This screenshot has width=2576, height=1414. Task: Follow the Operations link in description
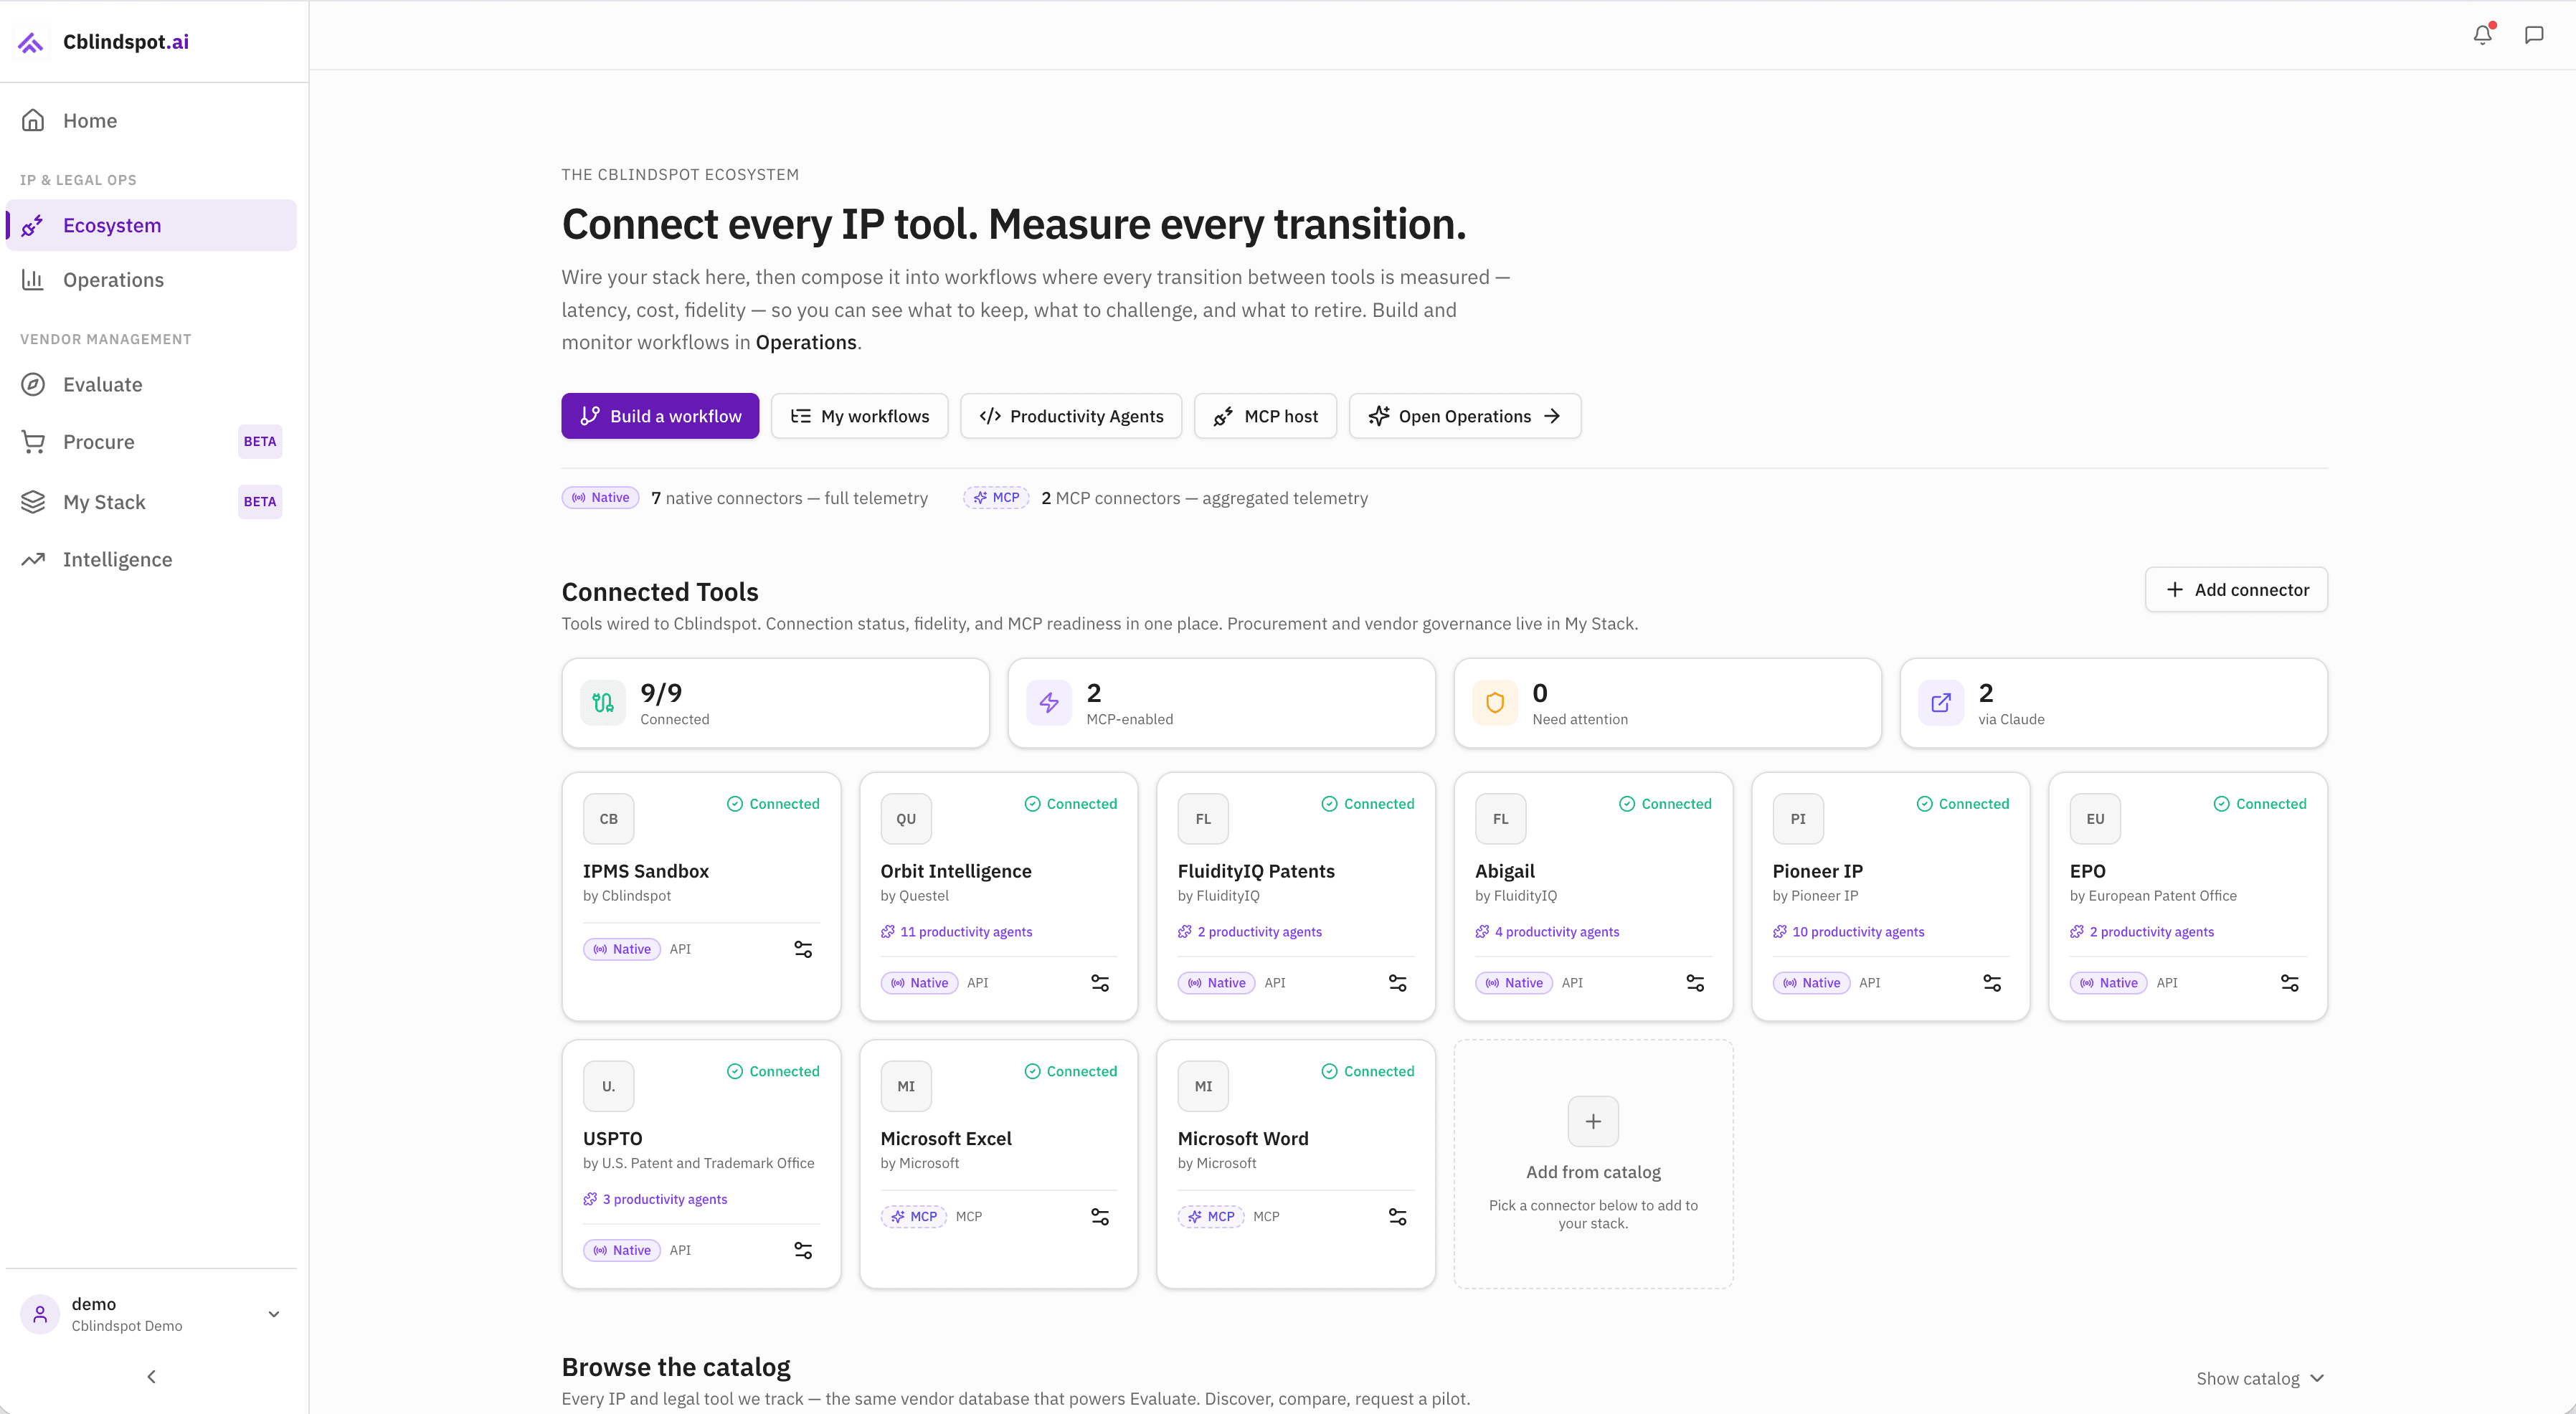coord(806,343)
